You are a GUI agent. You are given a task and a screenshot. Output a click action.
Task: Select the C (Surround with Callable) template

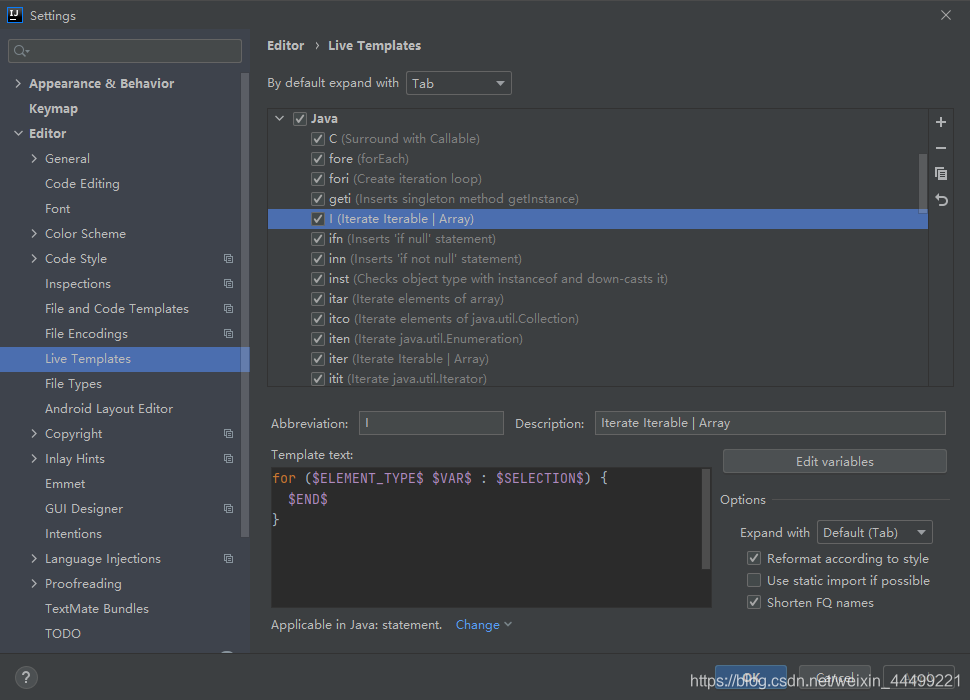coord(598,139)
